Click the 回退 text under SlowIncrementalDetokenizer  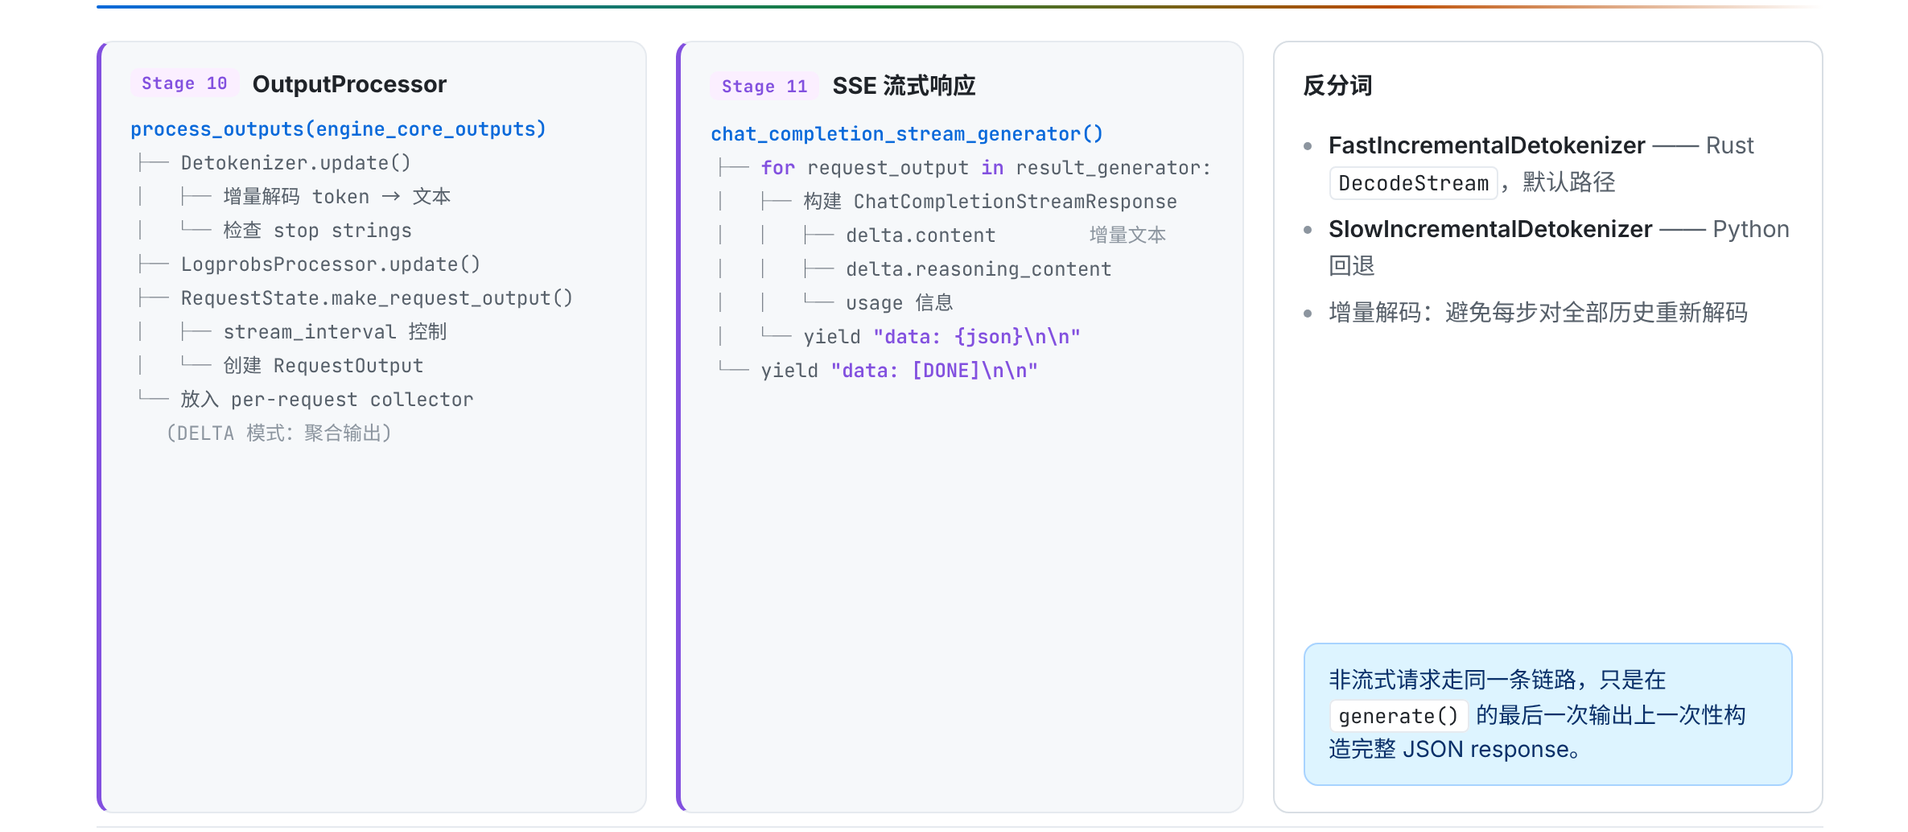coord(1351,266)
